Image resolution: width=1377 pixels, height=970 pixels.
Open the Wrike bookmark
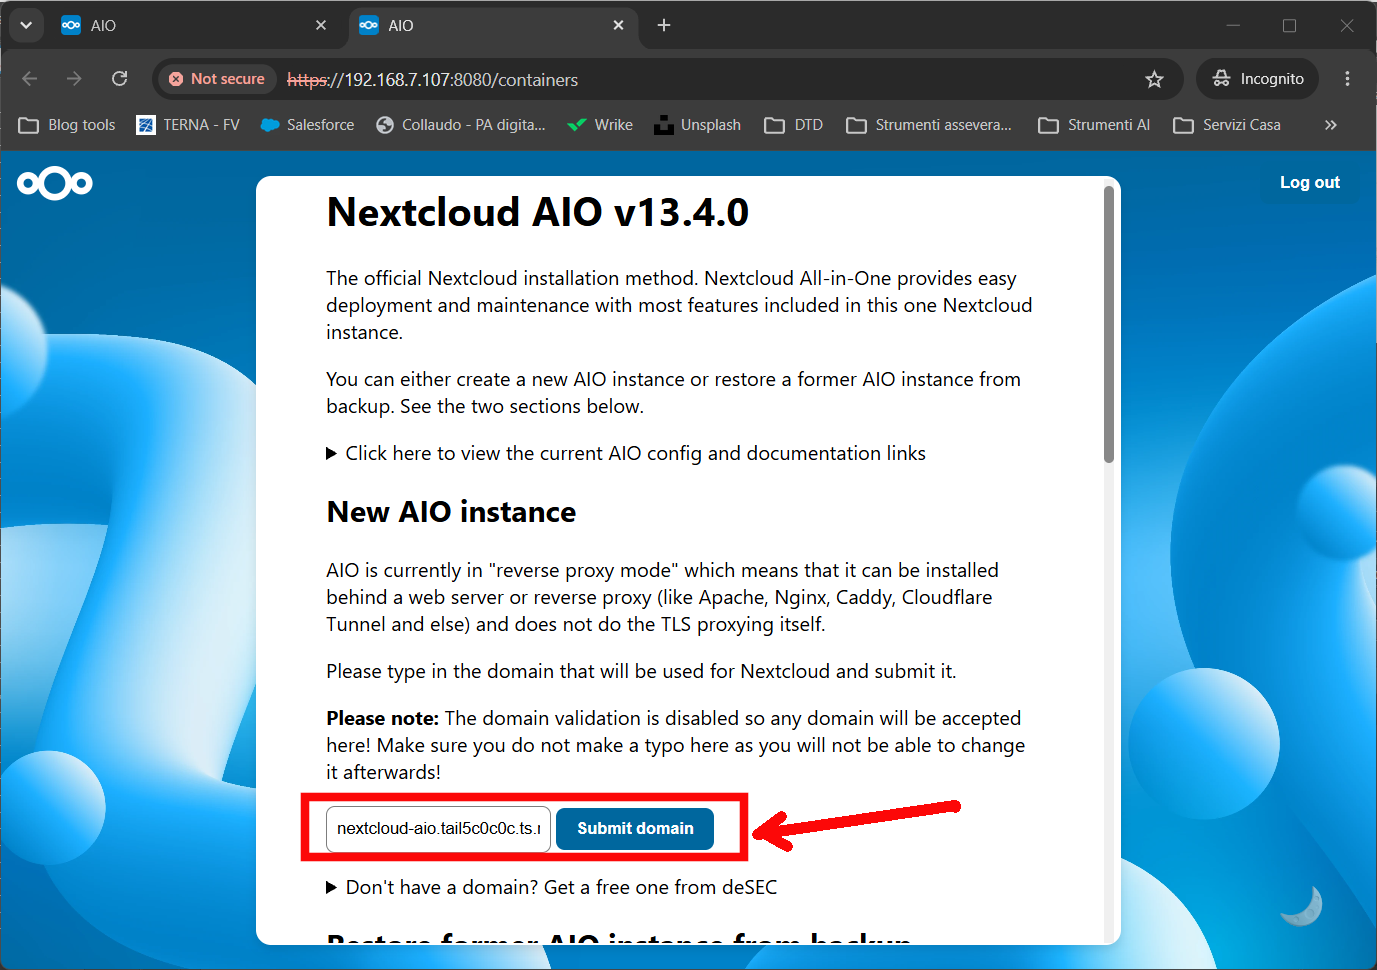600,125
